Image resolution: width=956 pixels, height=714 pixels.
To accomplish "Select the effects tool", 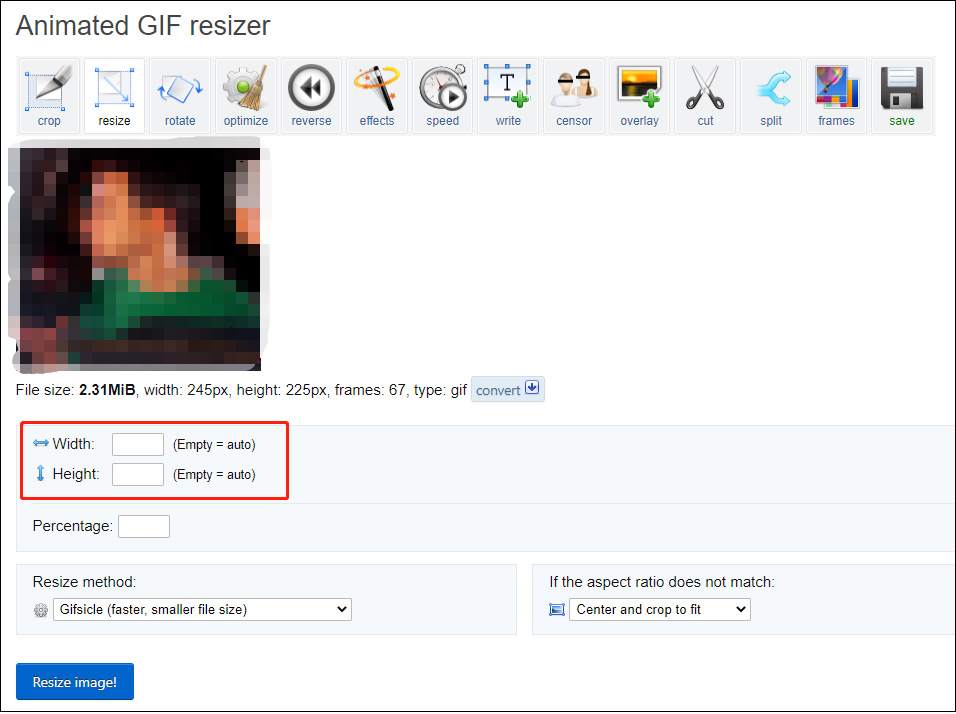I will pyautogui.click(x=376, y=95).
